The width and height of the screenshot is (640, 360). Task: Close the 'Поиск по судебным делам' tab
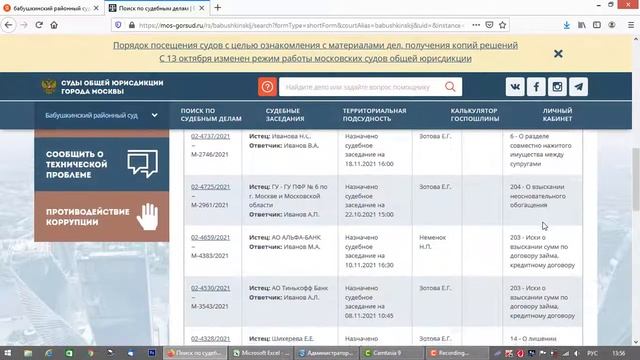(202, 8)
